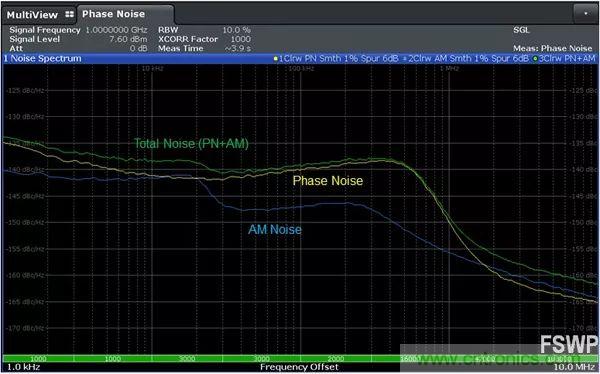This screenshot has height=374, width=600.
Task: Click the MultiView grid icon
Action: (69, 14)
